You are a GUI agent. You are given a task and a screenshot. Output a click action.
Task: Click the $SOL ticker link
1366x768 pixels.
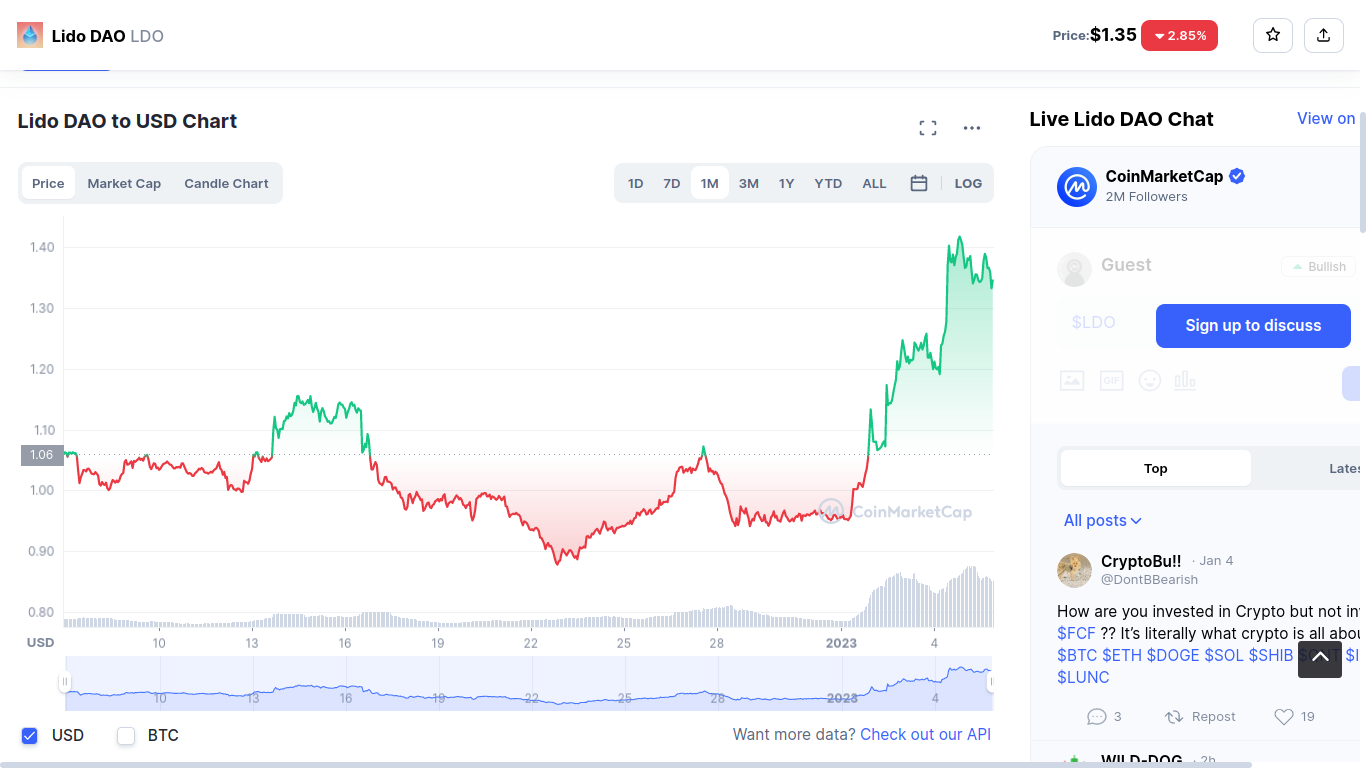1225,655
